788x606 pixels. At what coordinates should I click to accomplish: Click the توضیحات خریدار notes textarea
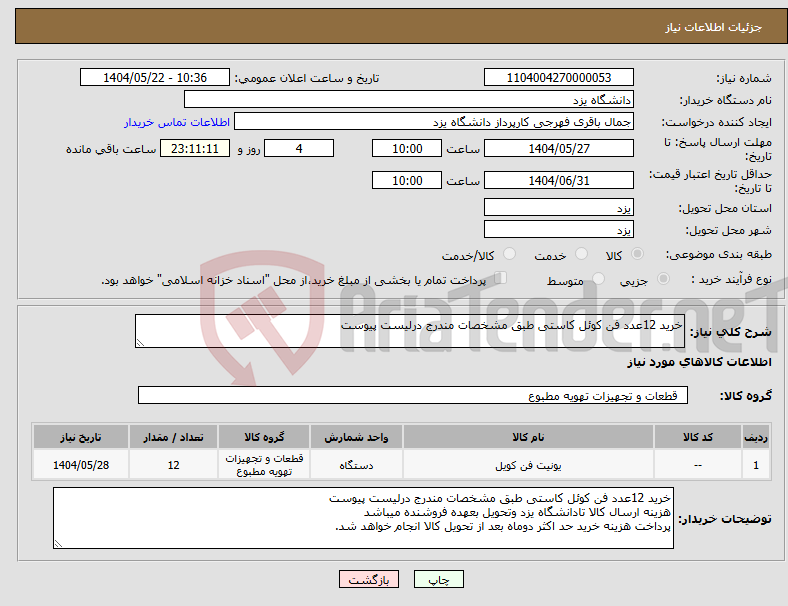(x=363, y=518)
